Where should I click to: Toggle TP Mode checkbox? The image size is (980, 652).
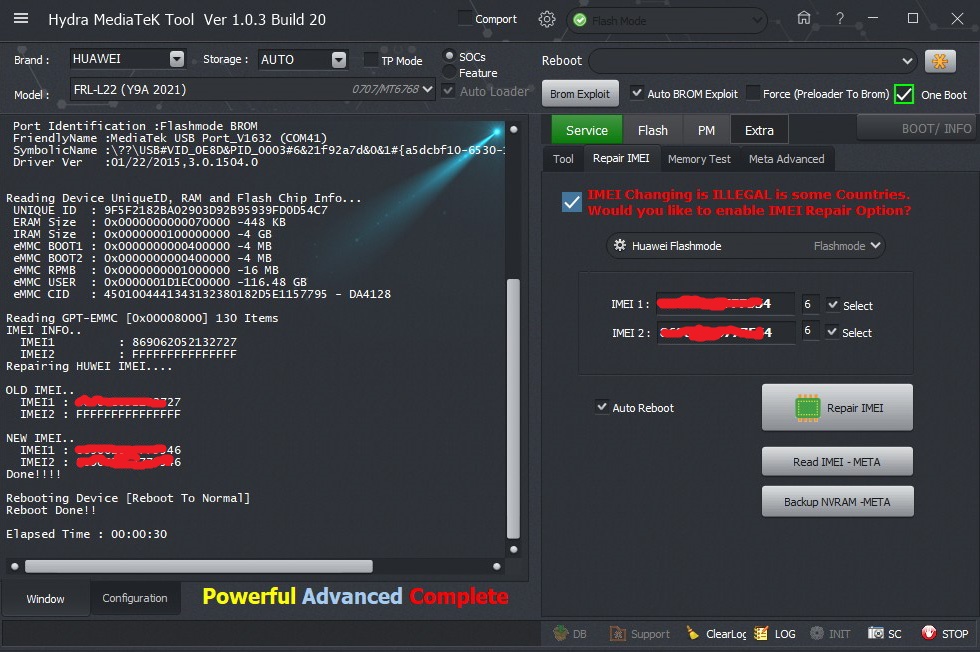pos(371,60)
